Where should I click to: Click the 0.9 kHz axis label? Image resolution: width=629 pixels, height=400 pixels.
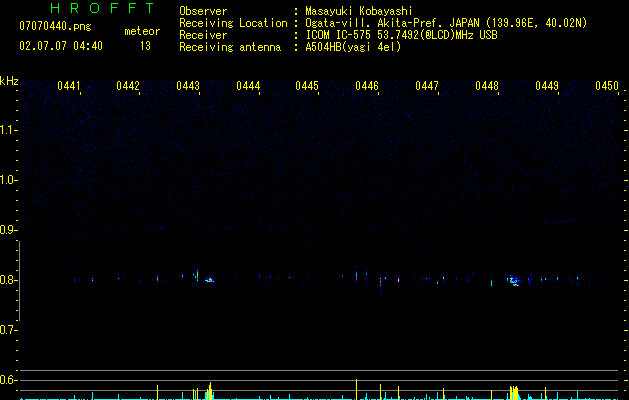8,230
